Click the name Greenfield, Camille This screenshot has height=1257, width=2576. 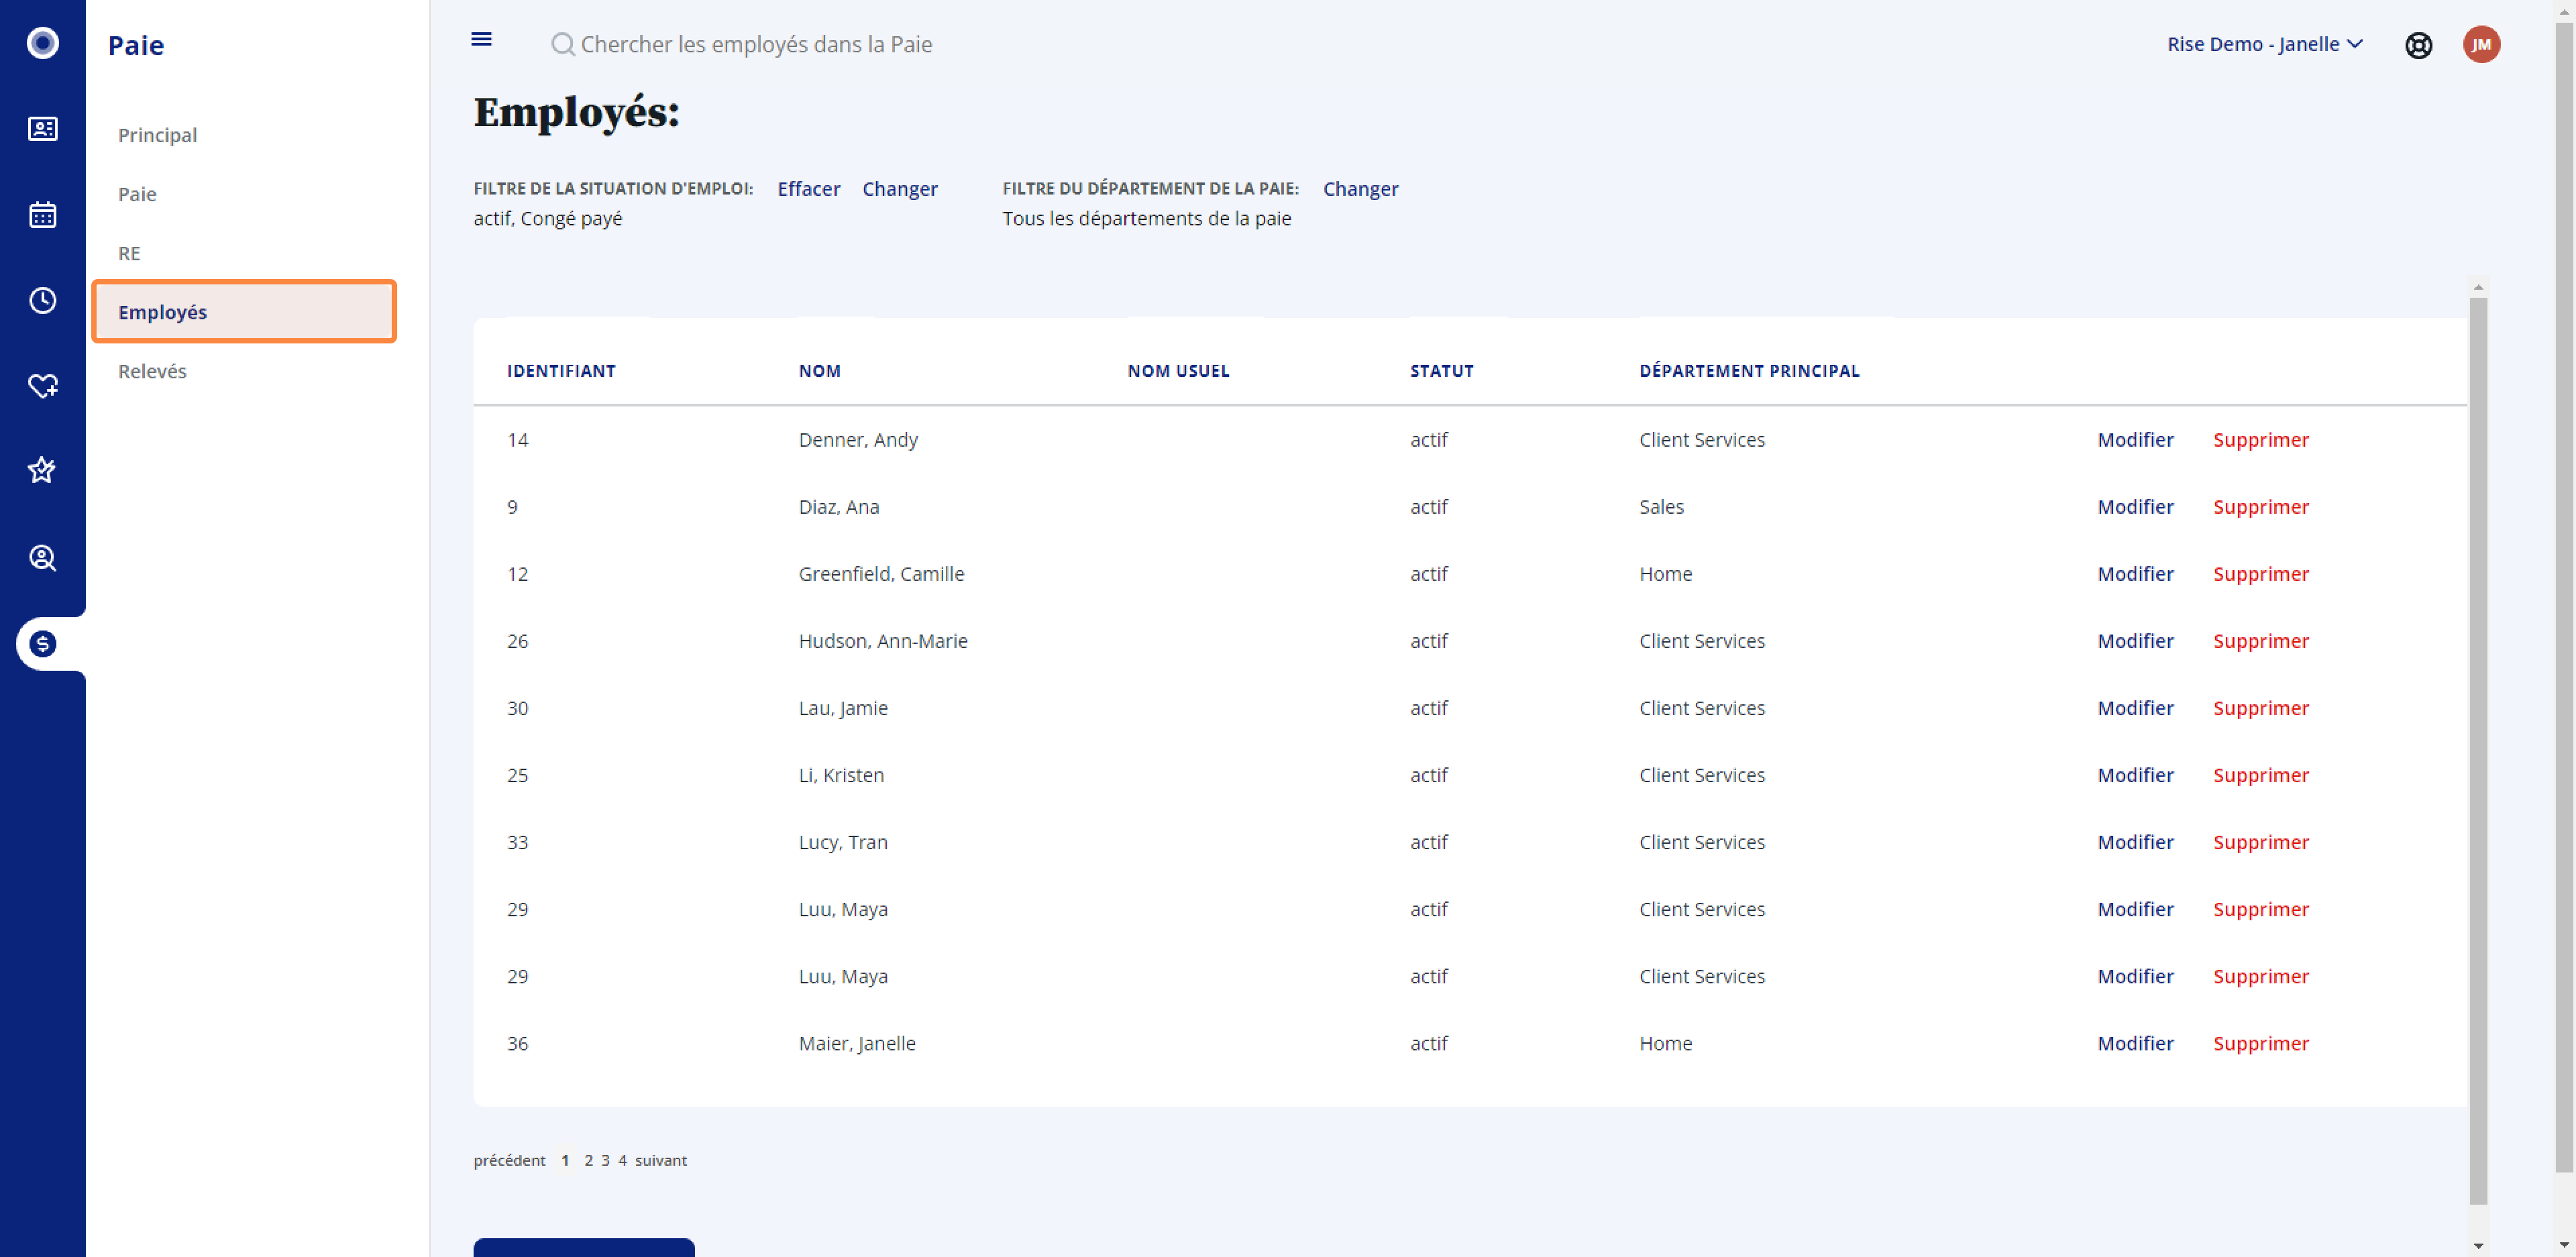pos(881,574)
